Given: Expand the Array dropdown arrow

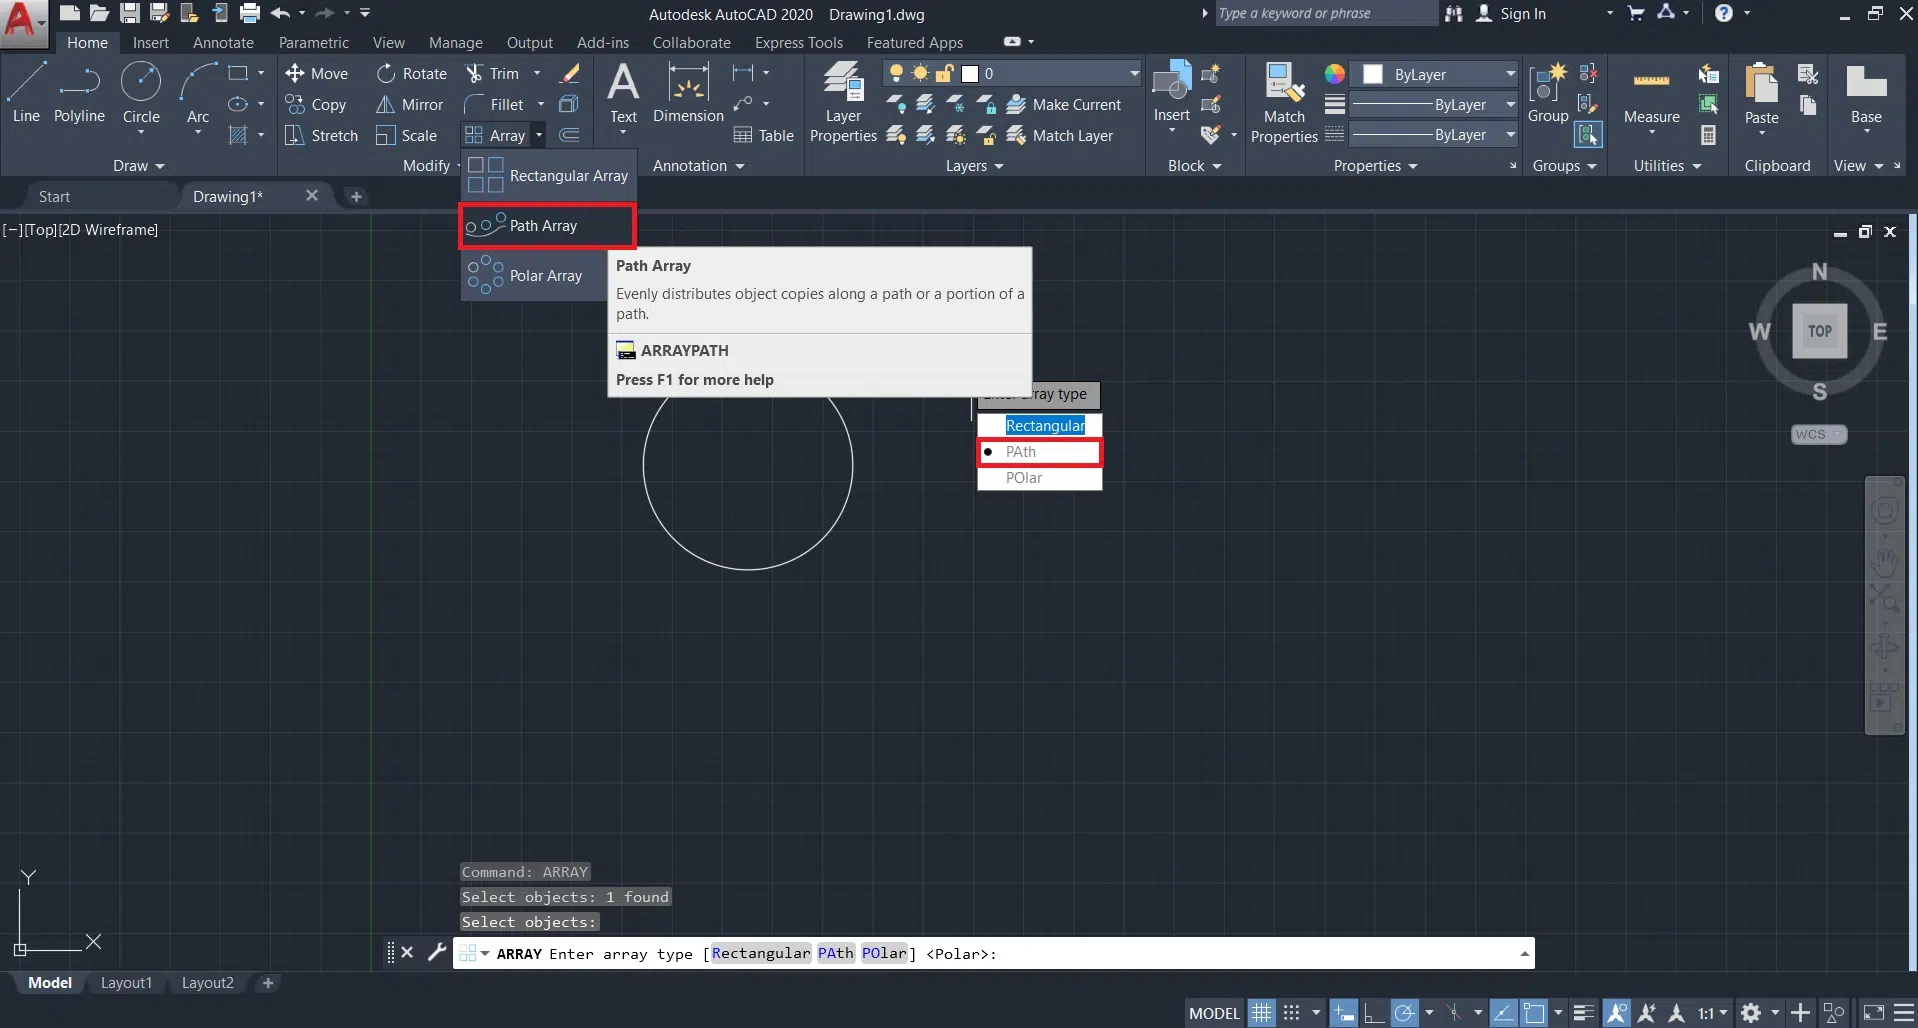Looking at the screenshot, I should (539, 135).
